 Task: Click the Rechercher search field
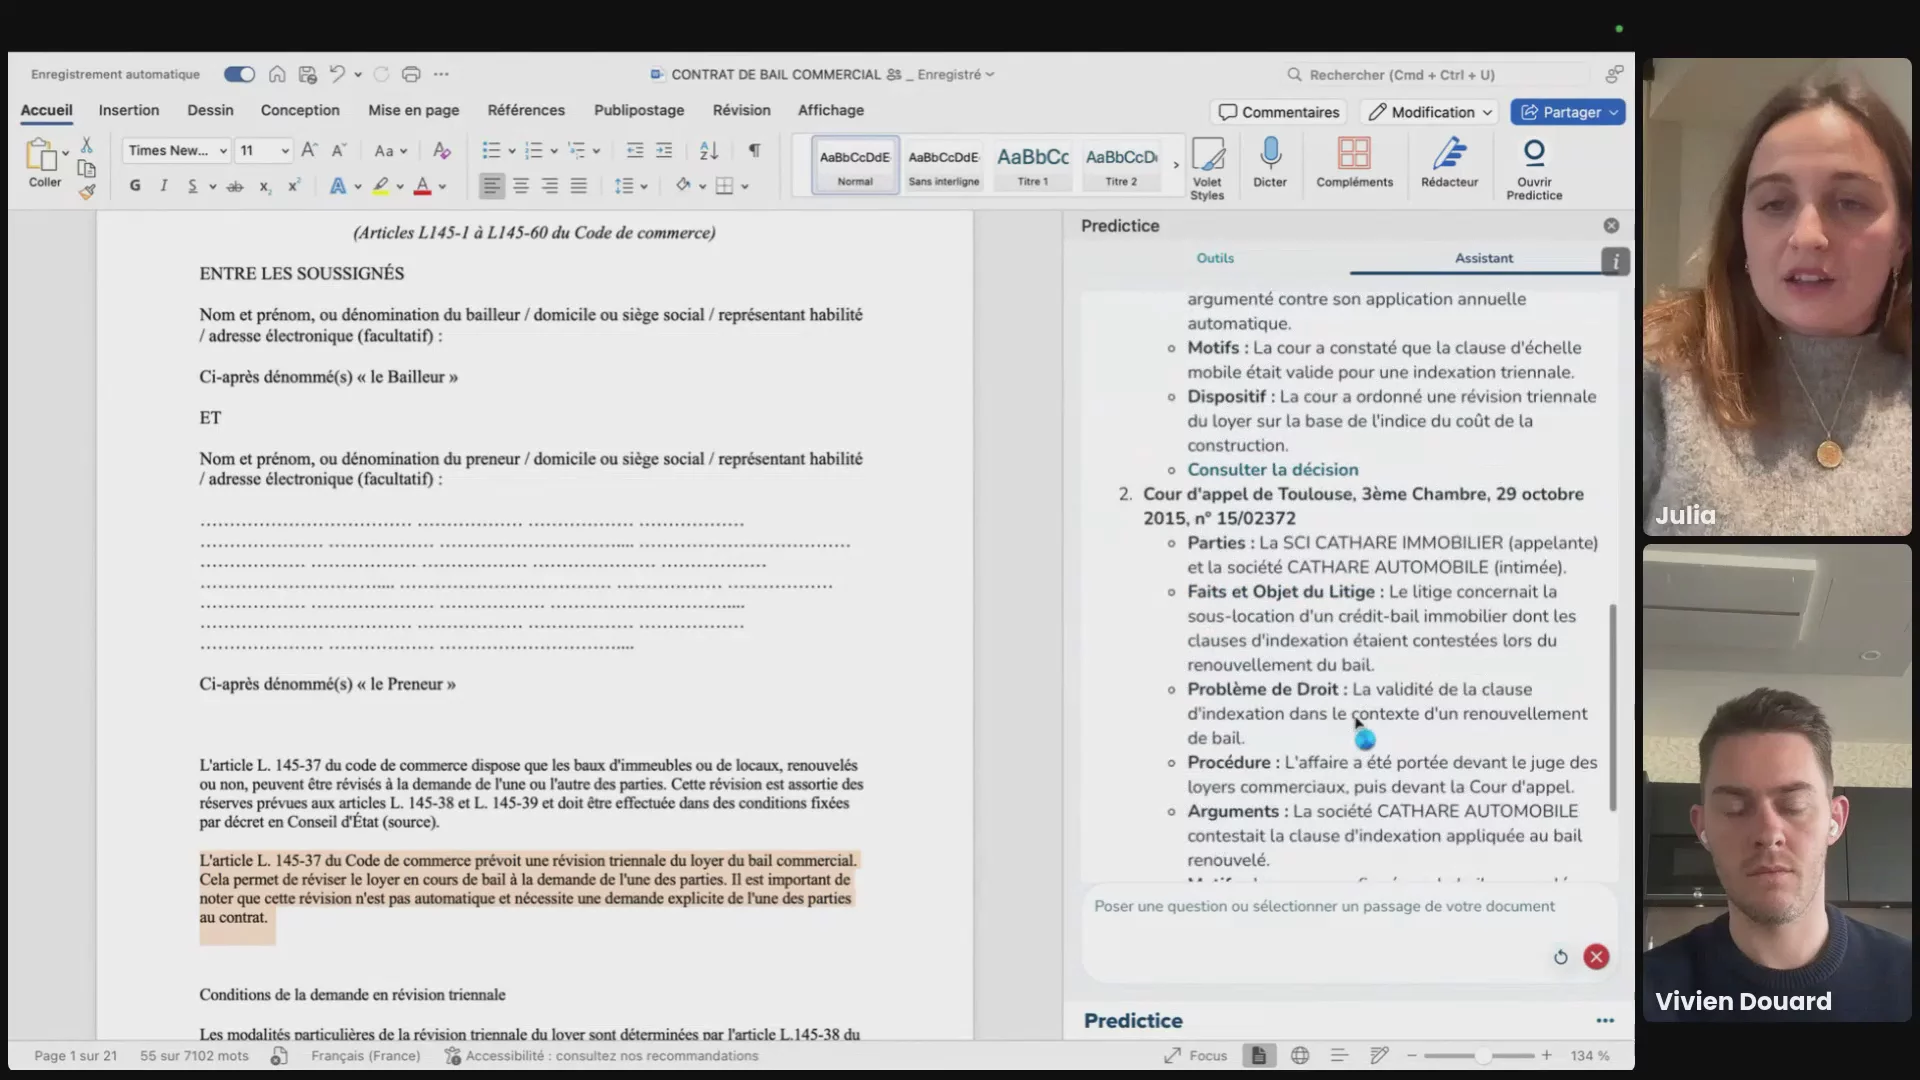tap(1436, 74)
